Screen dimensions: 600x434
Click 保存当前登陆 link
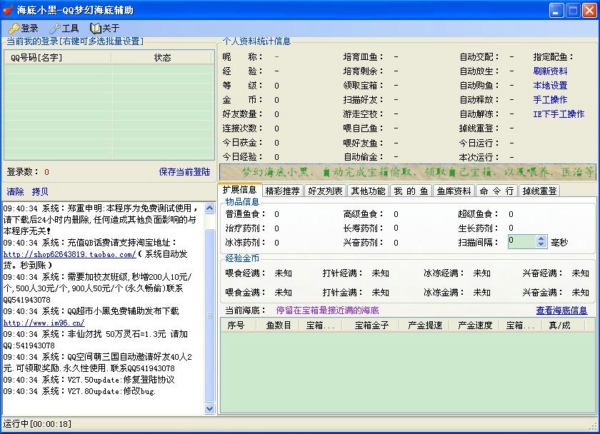[184, 172]
